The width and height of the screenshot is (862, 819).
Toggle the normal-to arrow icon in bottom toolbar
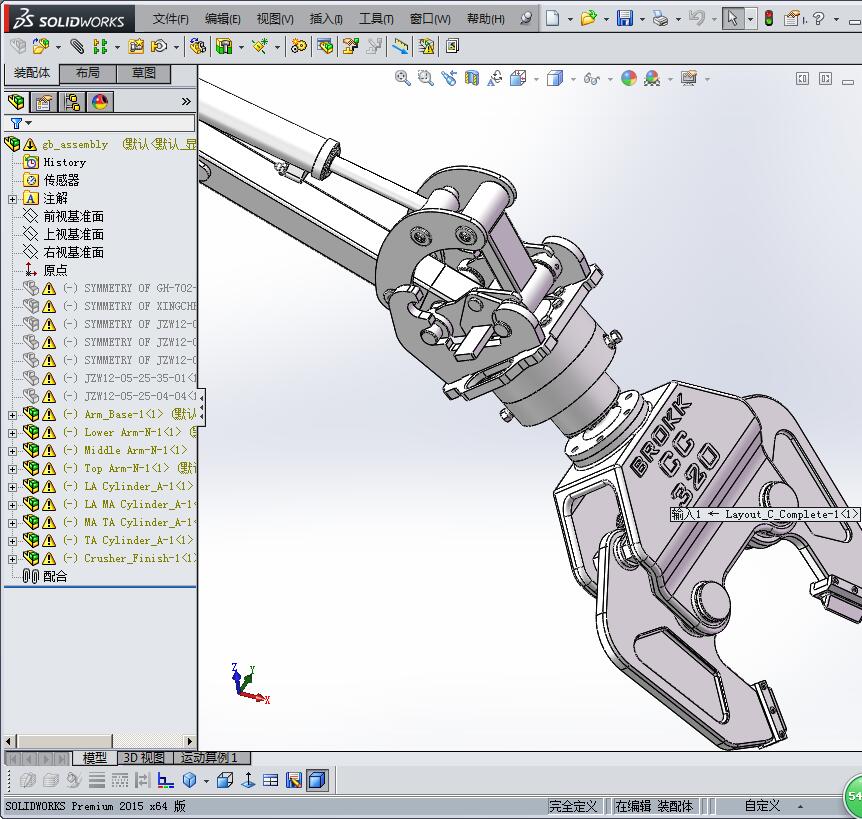[x=248, y=780]
